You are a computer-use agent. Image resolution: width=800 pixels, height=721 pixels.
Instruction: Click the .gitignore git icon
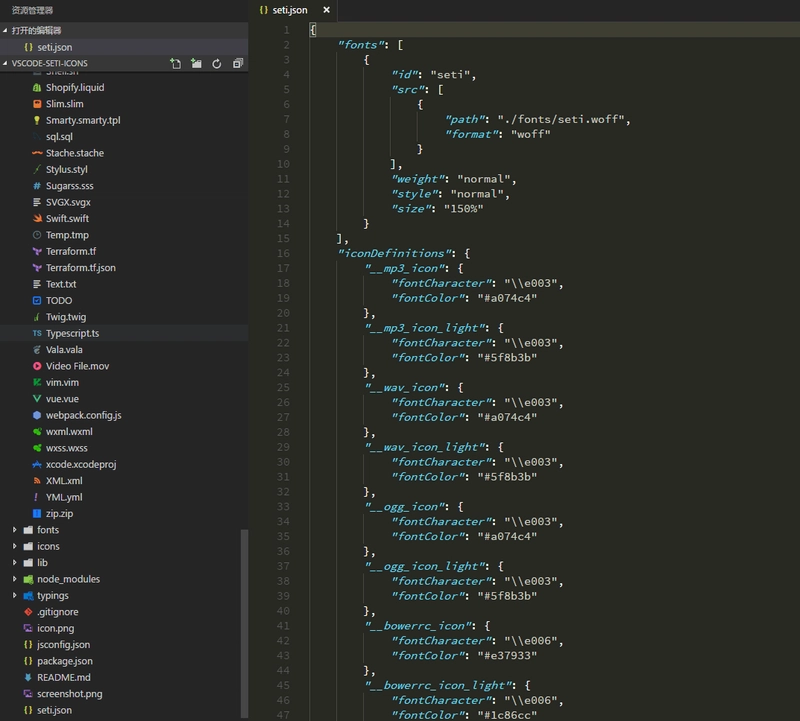(x=28, y=612)
